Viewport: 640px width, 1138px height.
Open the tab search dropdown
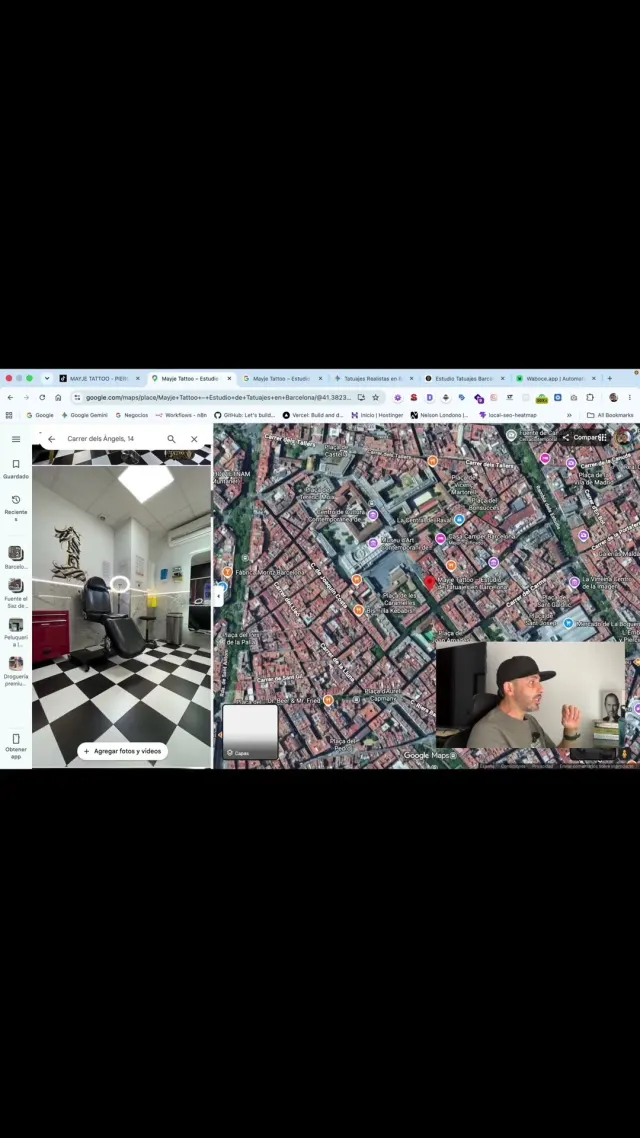tap(46, 378)
